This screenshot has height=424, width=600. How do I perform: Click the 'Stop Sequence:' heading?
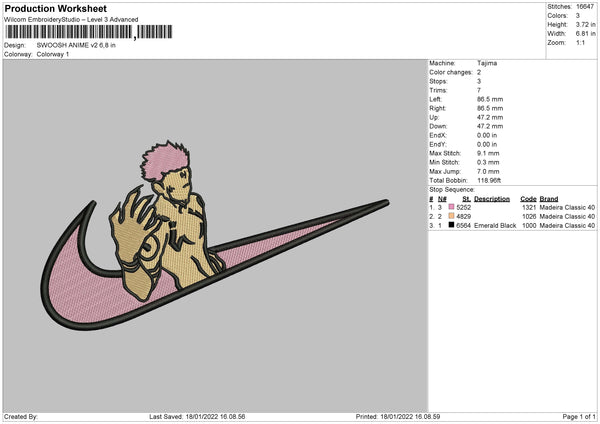(x=452, y=189)
